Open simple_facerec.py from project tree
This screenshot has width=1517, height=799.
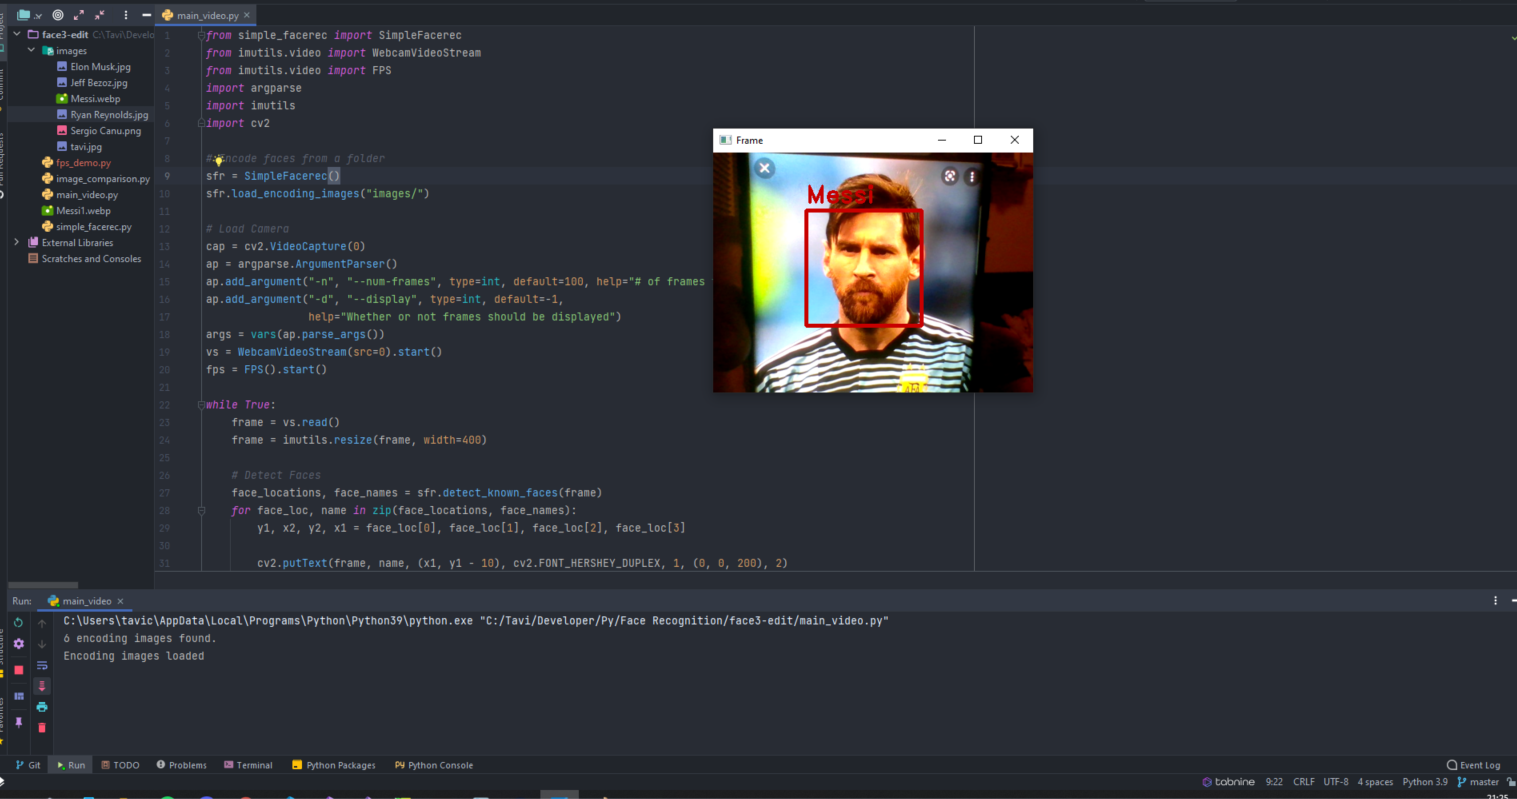tap(86, 227)
